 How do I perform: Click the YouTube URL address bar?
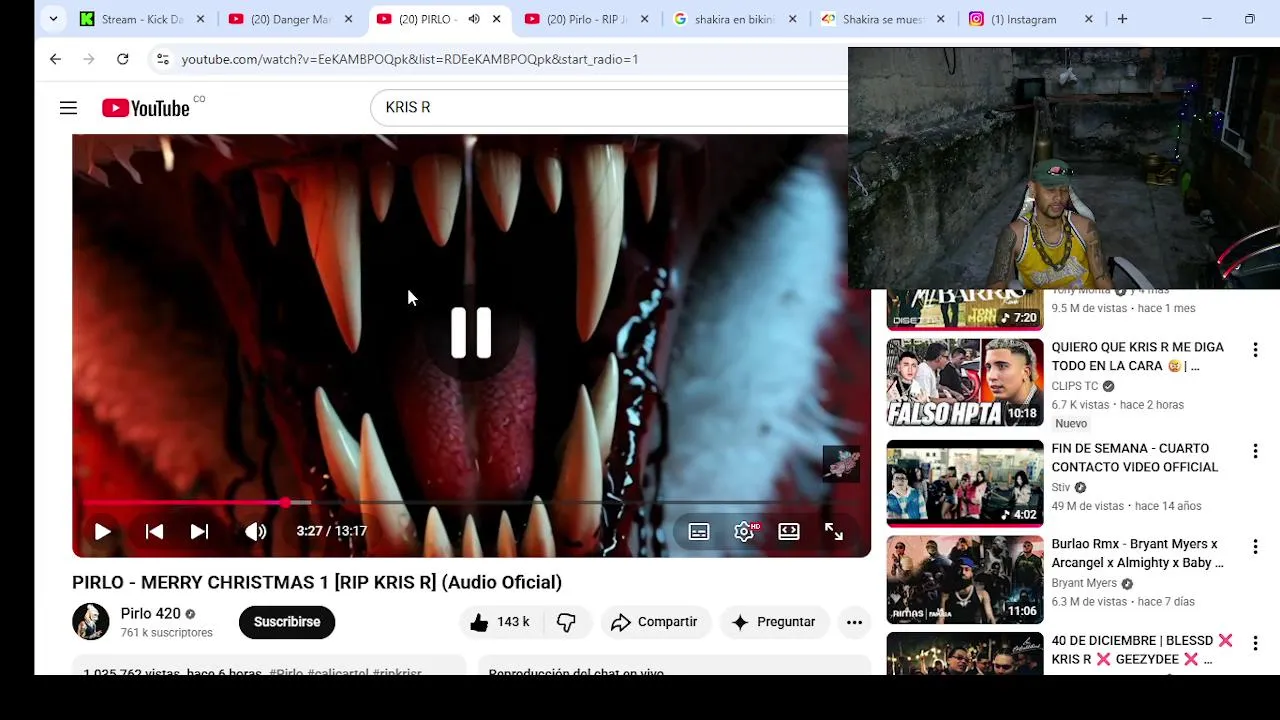(410, 59)
